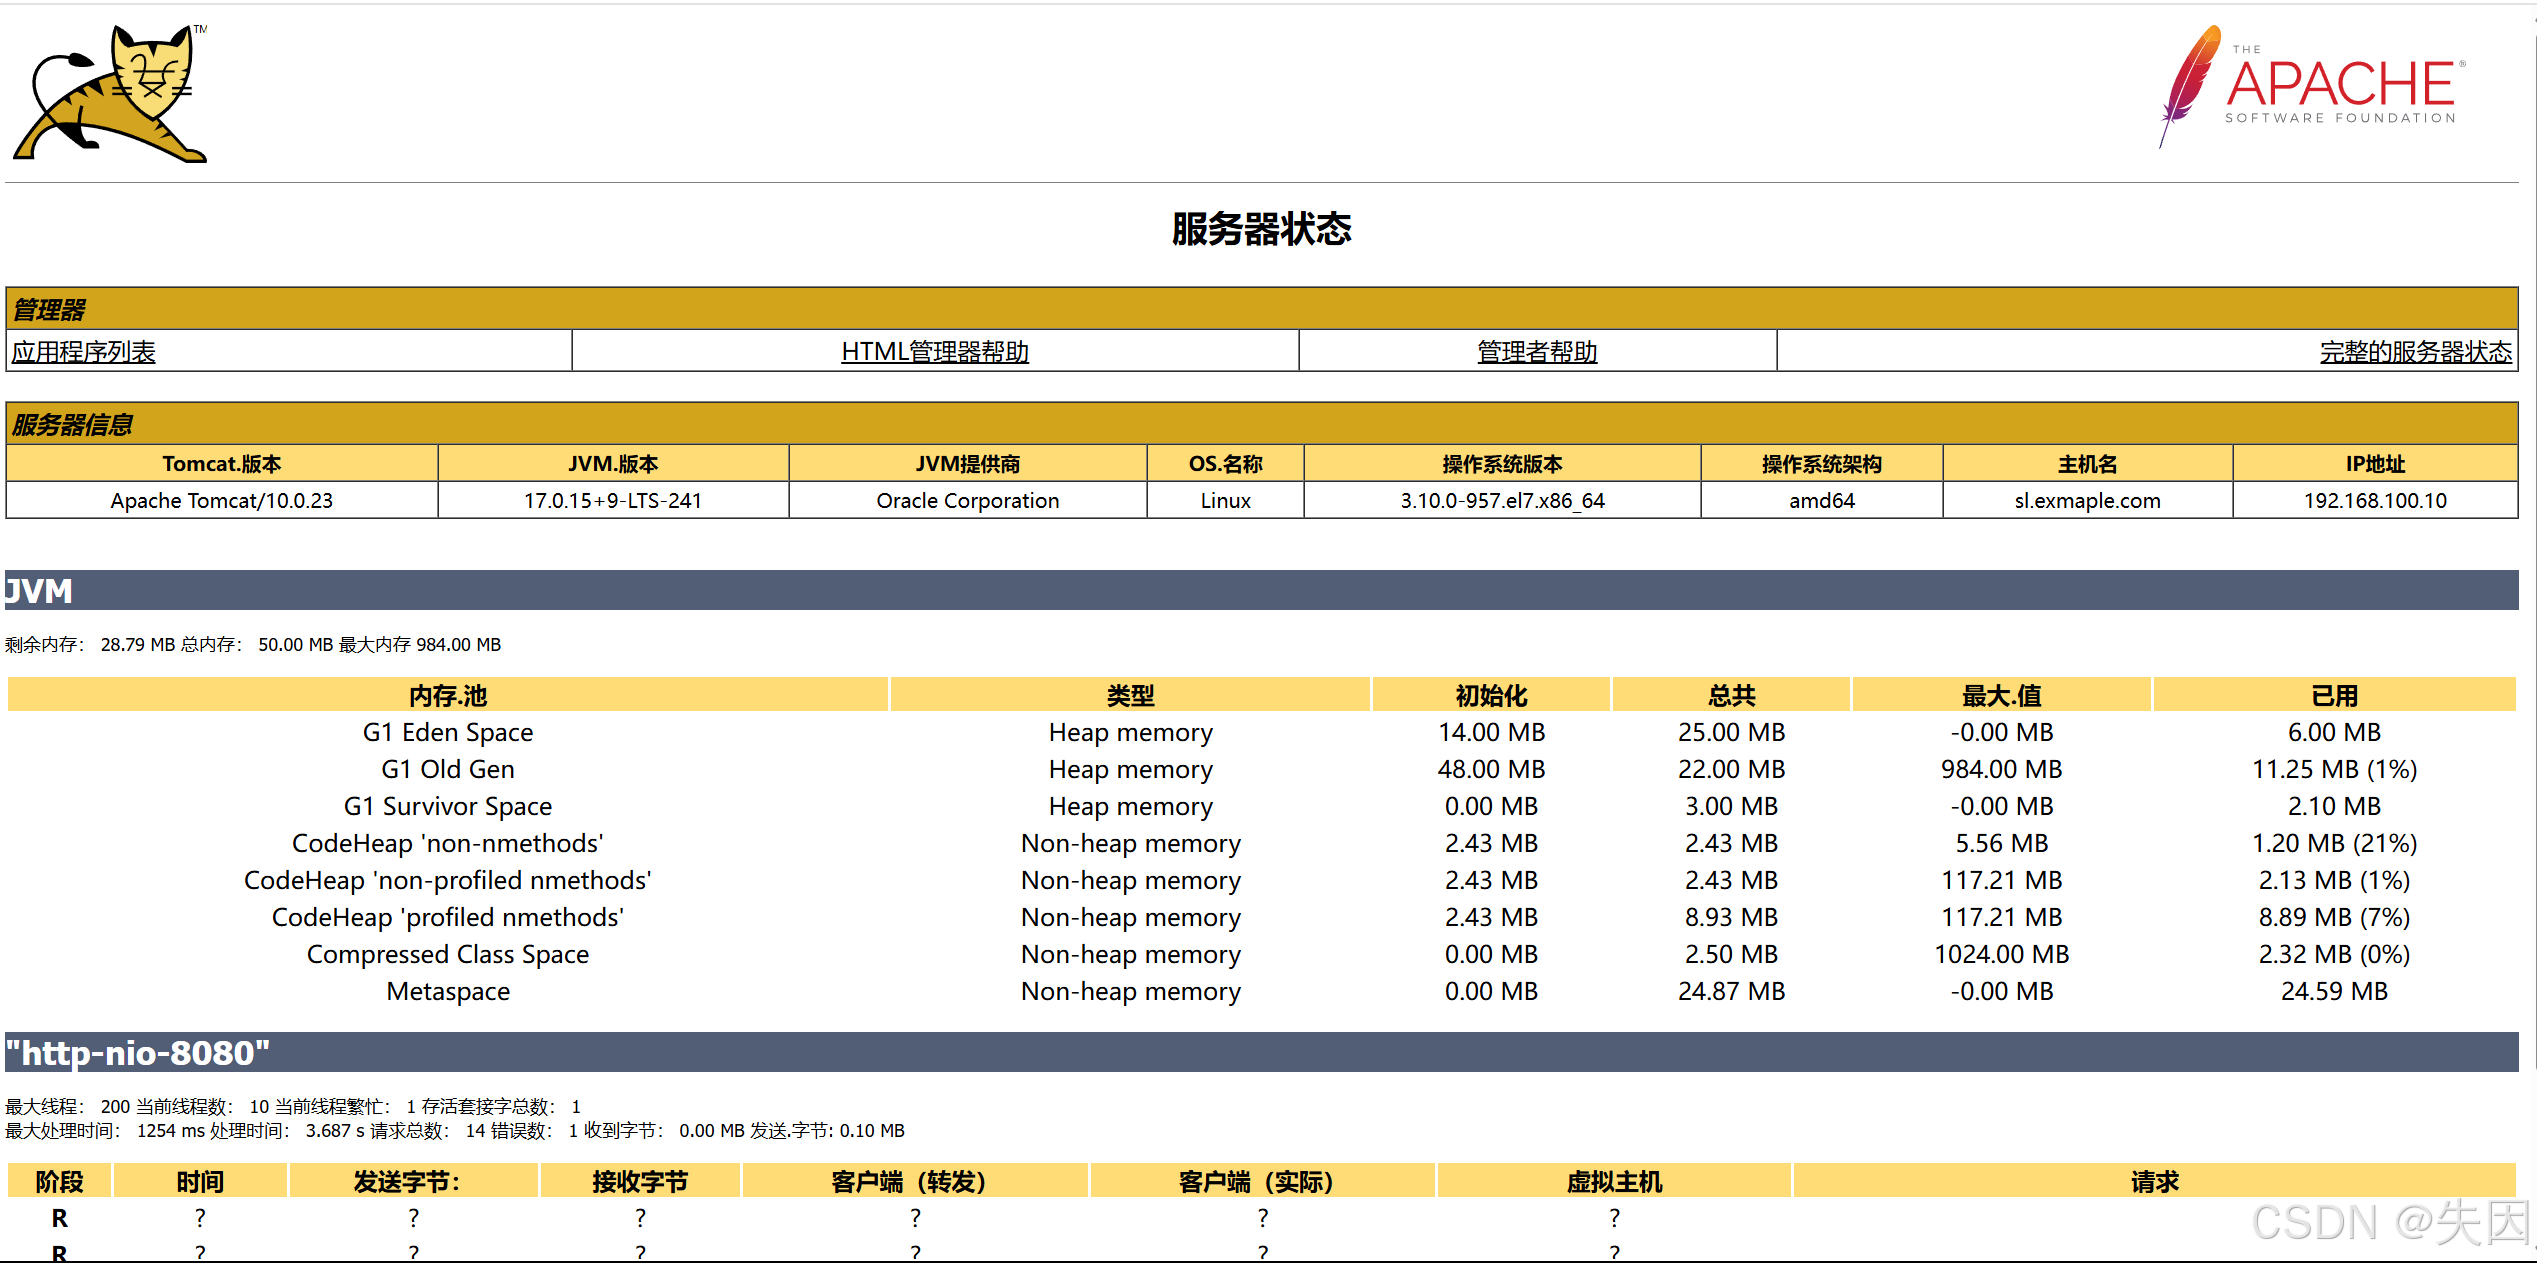The image size is (2537, 1263).
Task: Click the 最大处理时间 1254 ms statistics line
Action: (455, 1130)
